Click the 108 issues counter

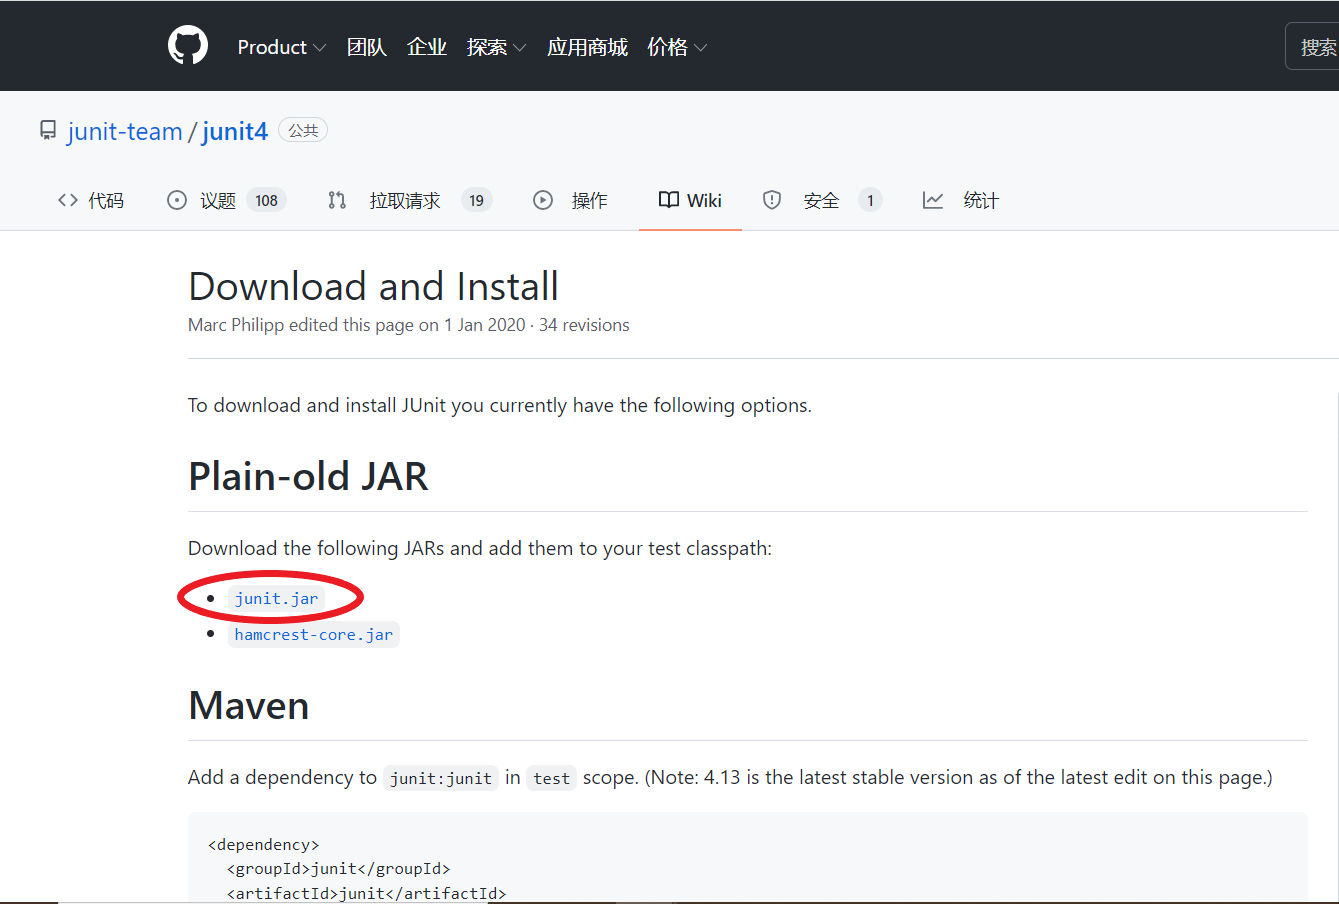pyautogui.click(x=266, y=200)
